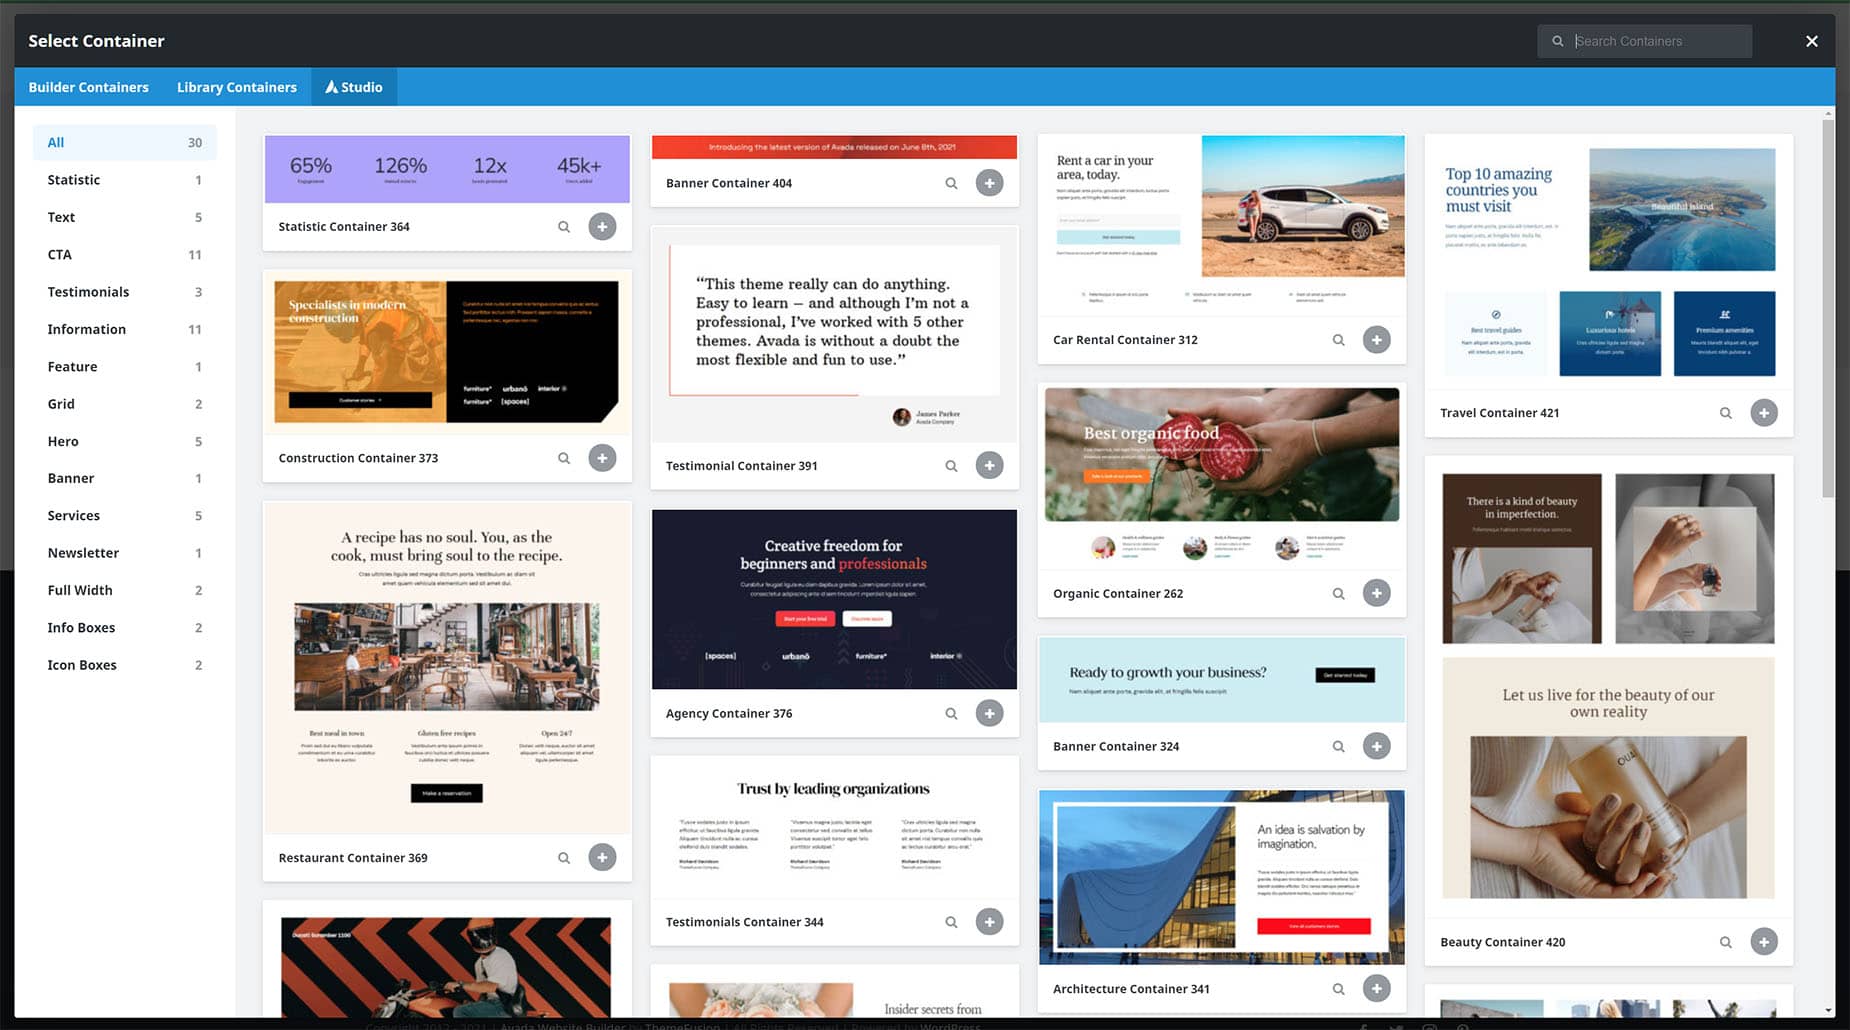This screenshot has height=1030, width=1850.
Task: Add Architecture Container 341 with plus icon
Action: (1377, 989)
